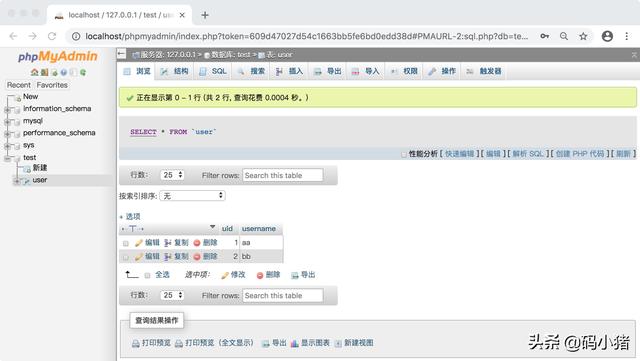Open the 按索引排序 sort by key dropdown
The image size is (640, 361).
coord(192,196)
